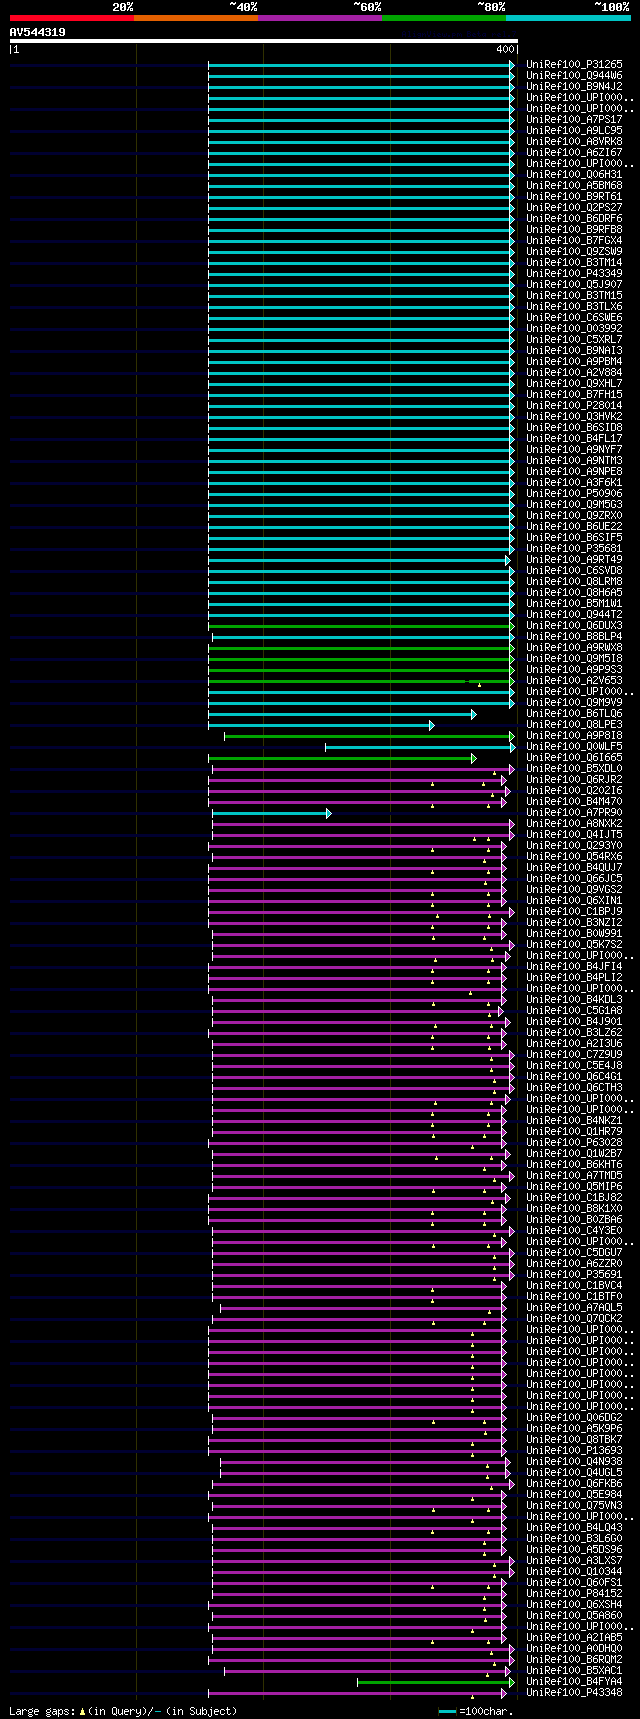640x1719 pixels.
Task: Select the UniRef100_A6ZI67 label
Action: (x=574, y=153)
